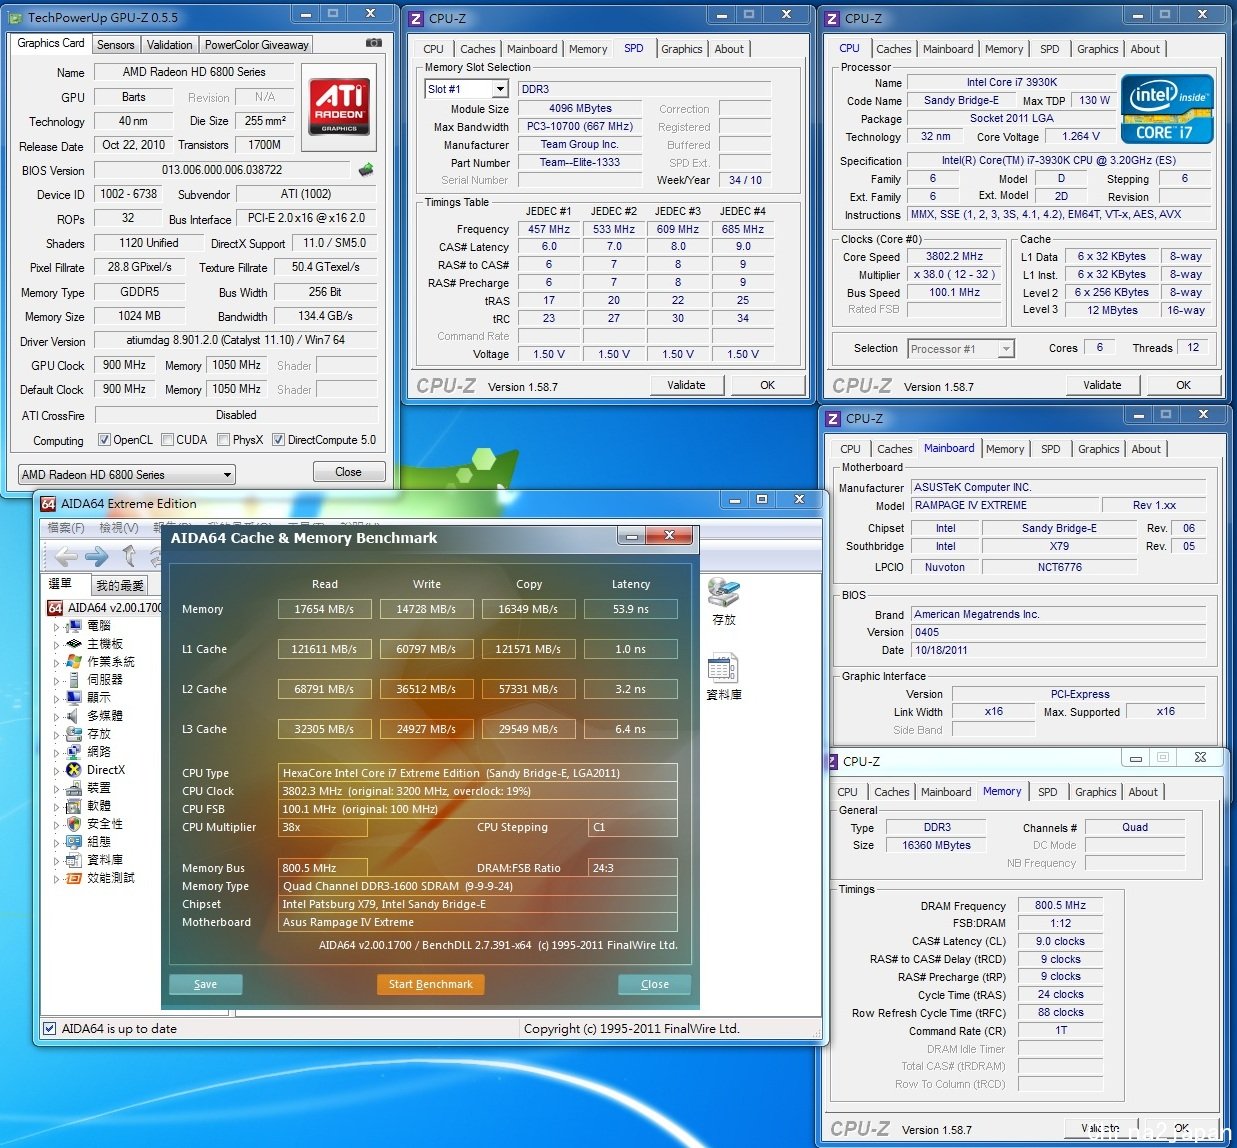
Task: Click Save in the AIDA64 benchmark dialog
Action: pyautogui.click(x=205, y=984)
